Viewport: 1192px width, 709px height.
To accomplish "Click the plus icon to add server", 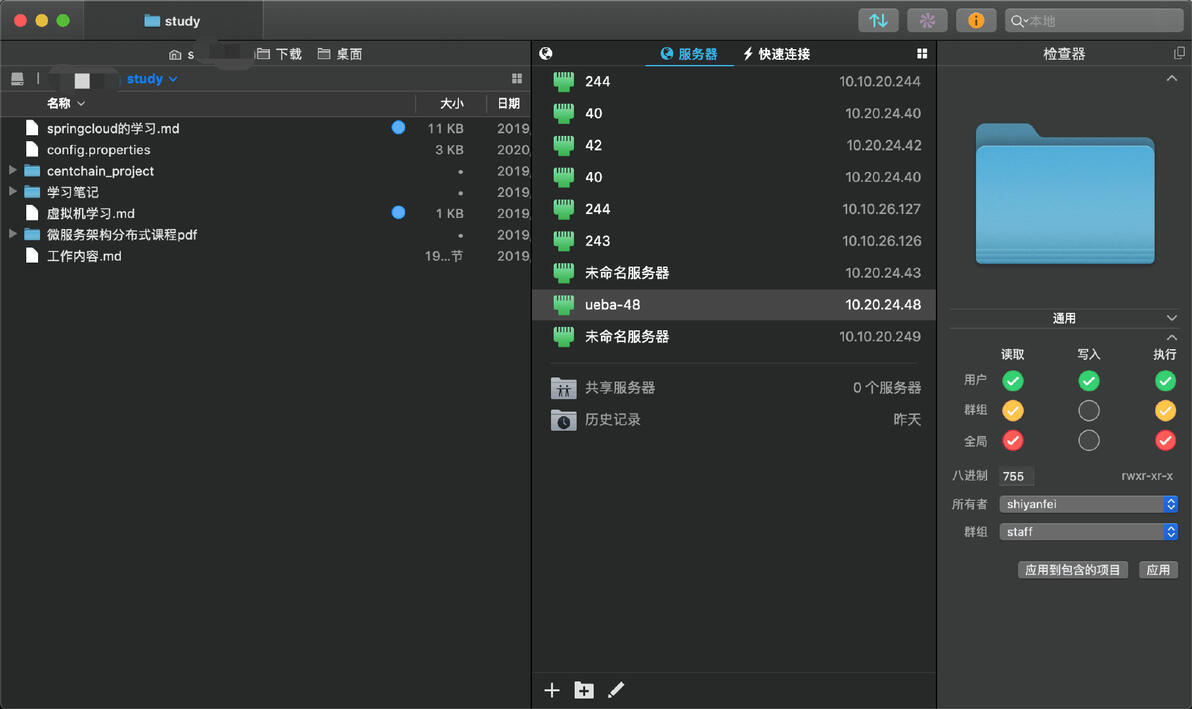I will 551,690.
